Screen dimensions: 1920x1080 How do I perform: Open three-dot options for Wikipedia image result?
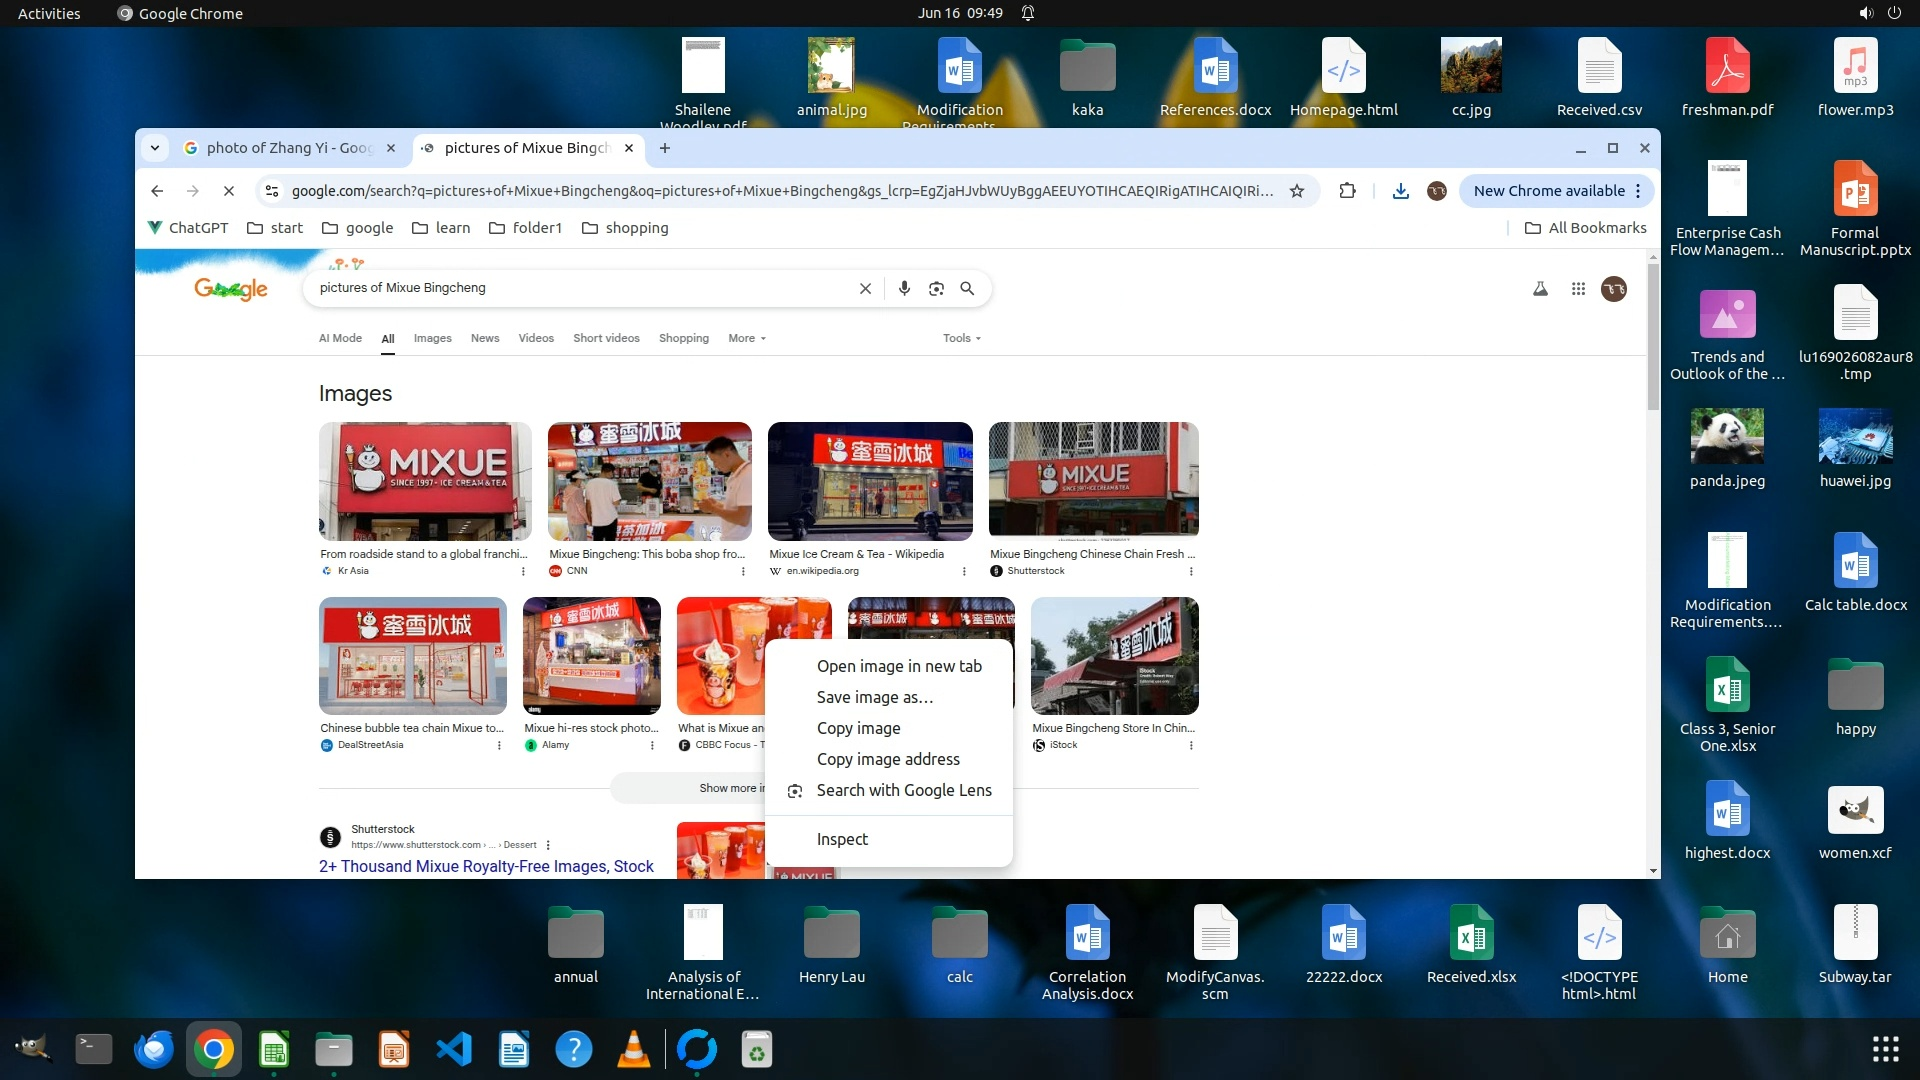pos(964,571)
